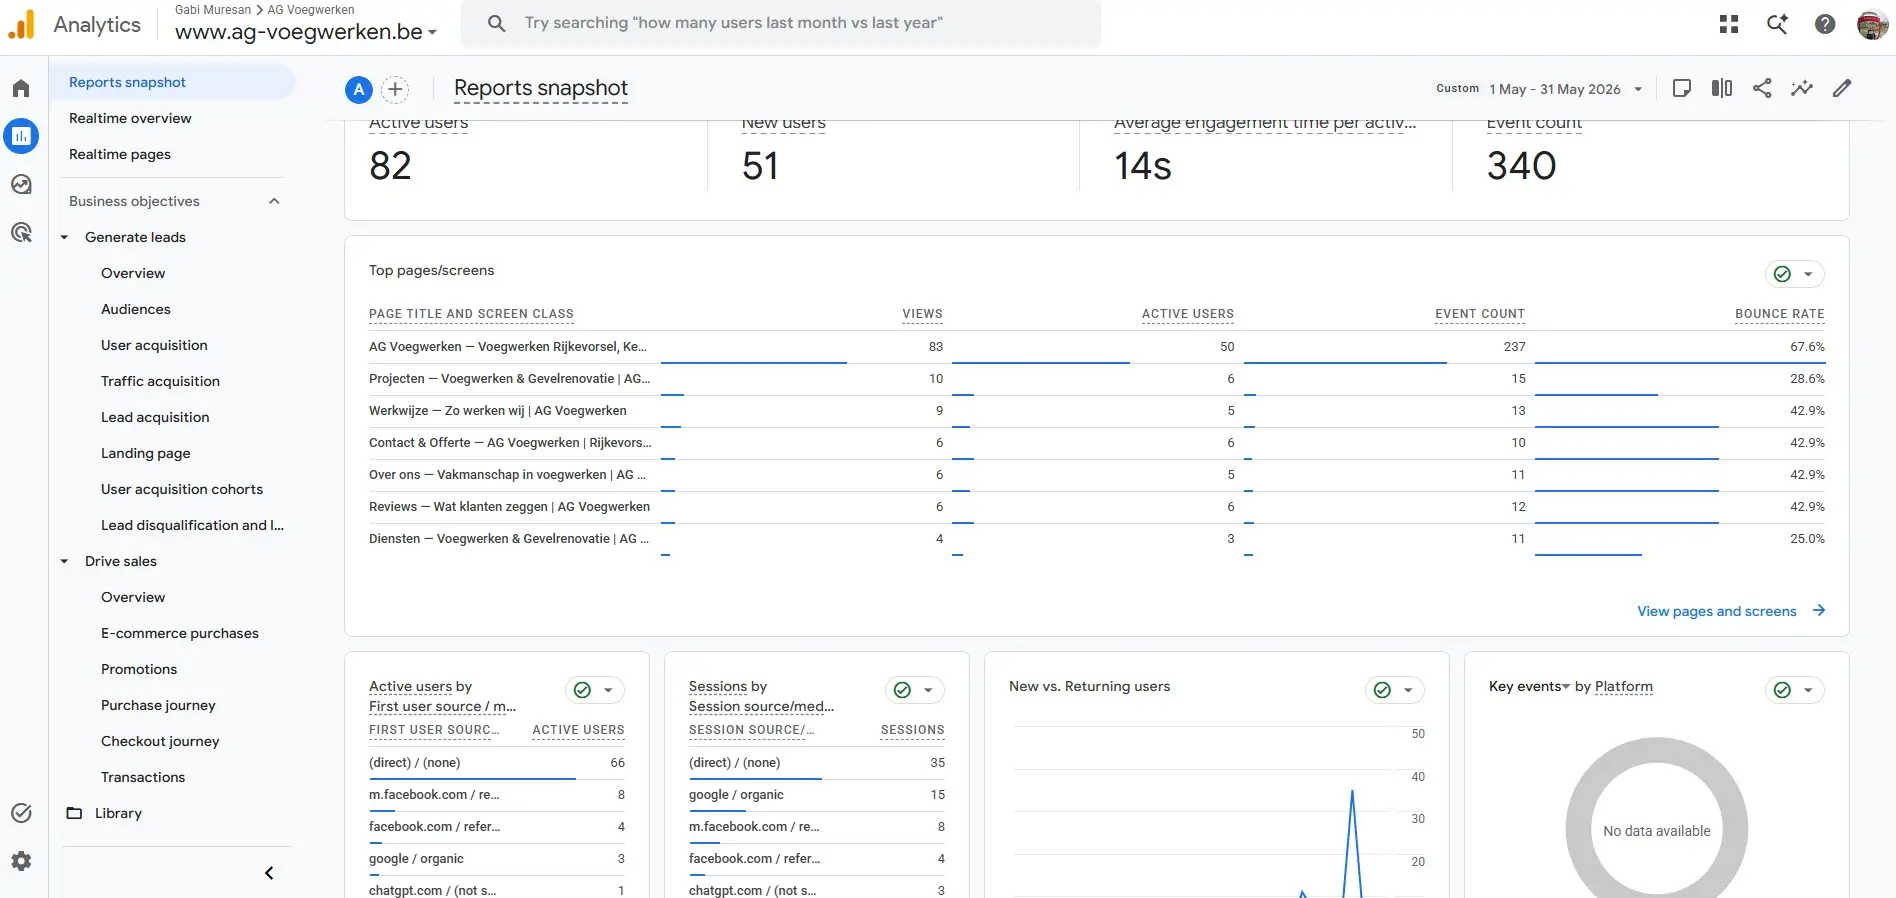Open the Insights trend line icon

(x=1802, y=88)
